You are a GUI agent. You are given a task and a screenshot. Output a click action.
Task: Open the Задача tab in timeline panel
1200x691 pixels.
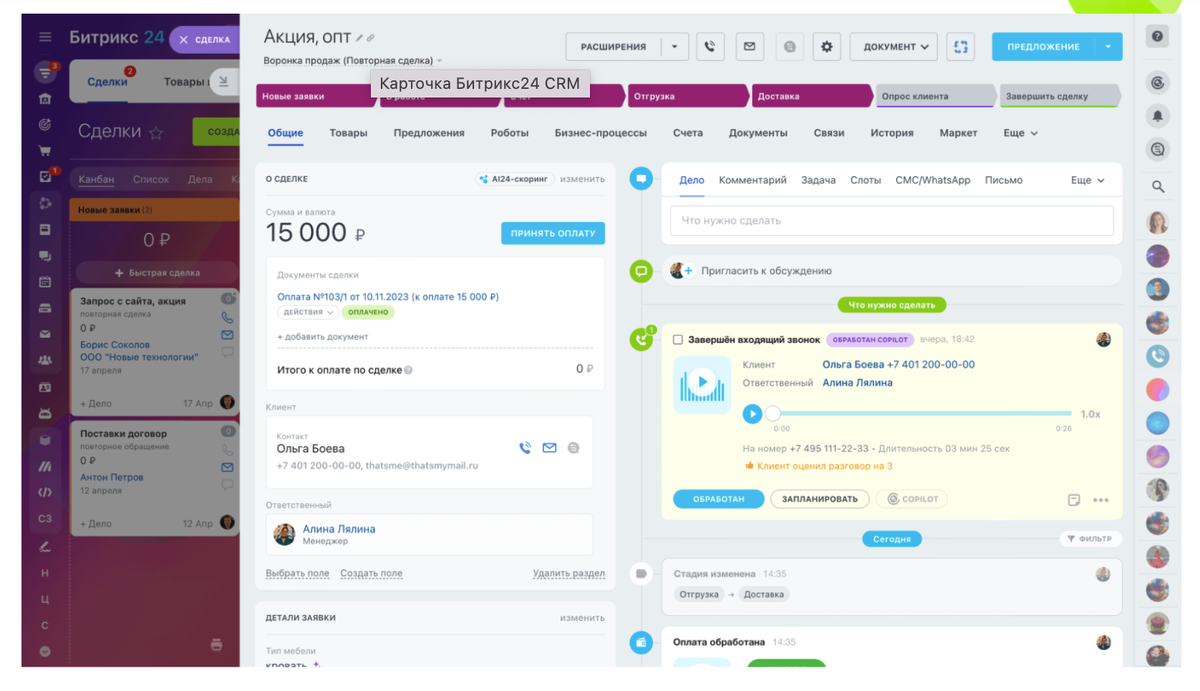819,180
